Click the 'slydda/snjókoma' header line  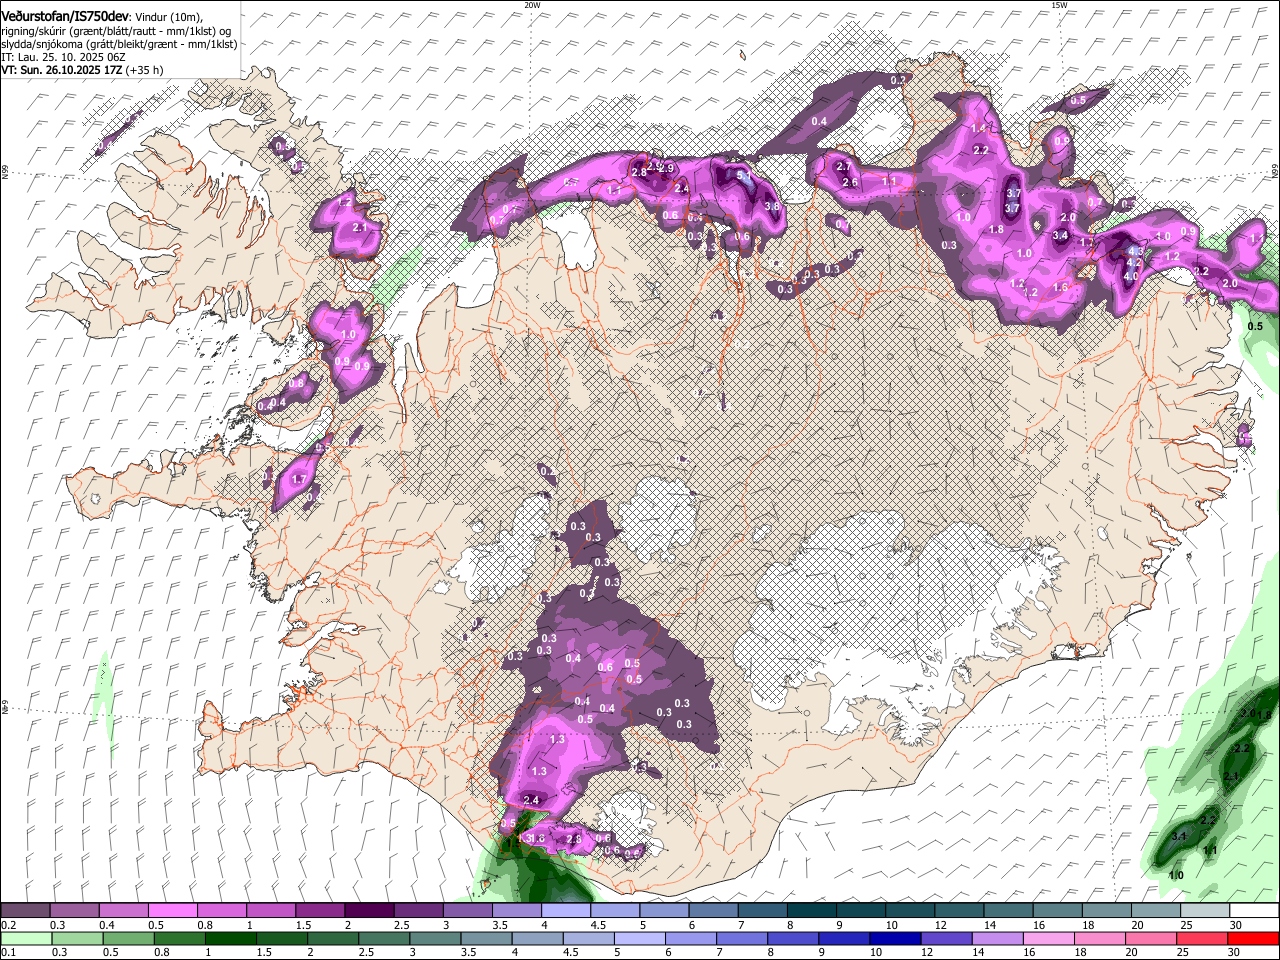[x=119, y=44]
